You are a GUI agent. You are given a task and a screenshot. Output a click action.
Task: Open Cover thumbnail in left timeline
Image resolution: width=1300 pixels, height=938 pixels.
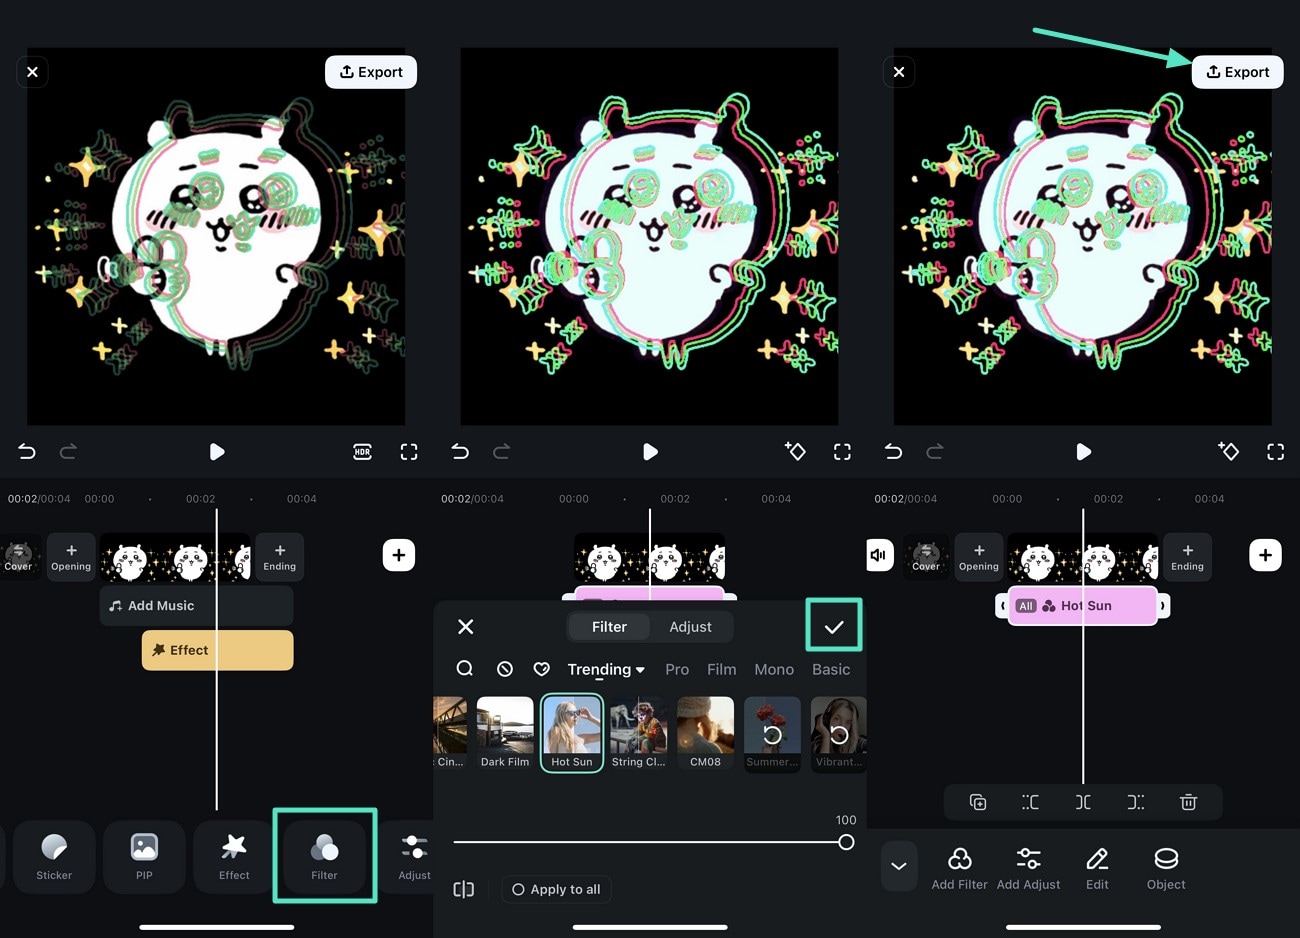(18, 557)
